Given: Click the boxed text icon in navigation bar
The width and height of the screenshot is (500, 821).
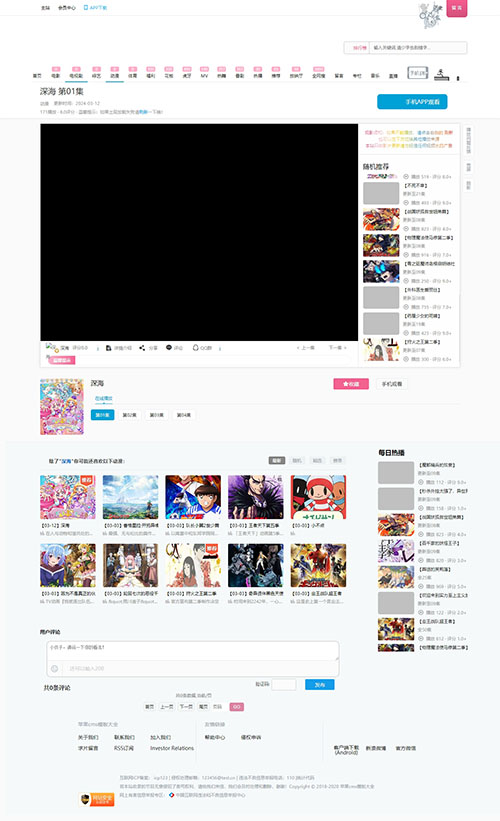Looking at the screenshot, I should point(418,73).
